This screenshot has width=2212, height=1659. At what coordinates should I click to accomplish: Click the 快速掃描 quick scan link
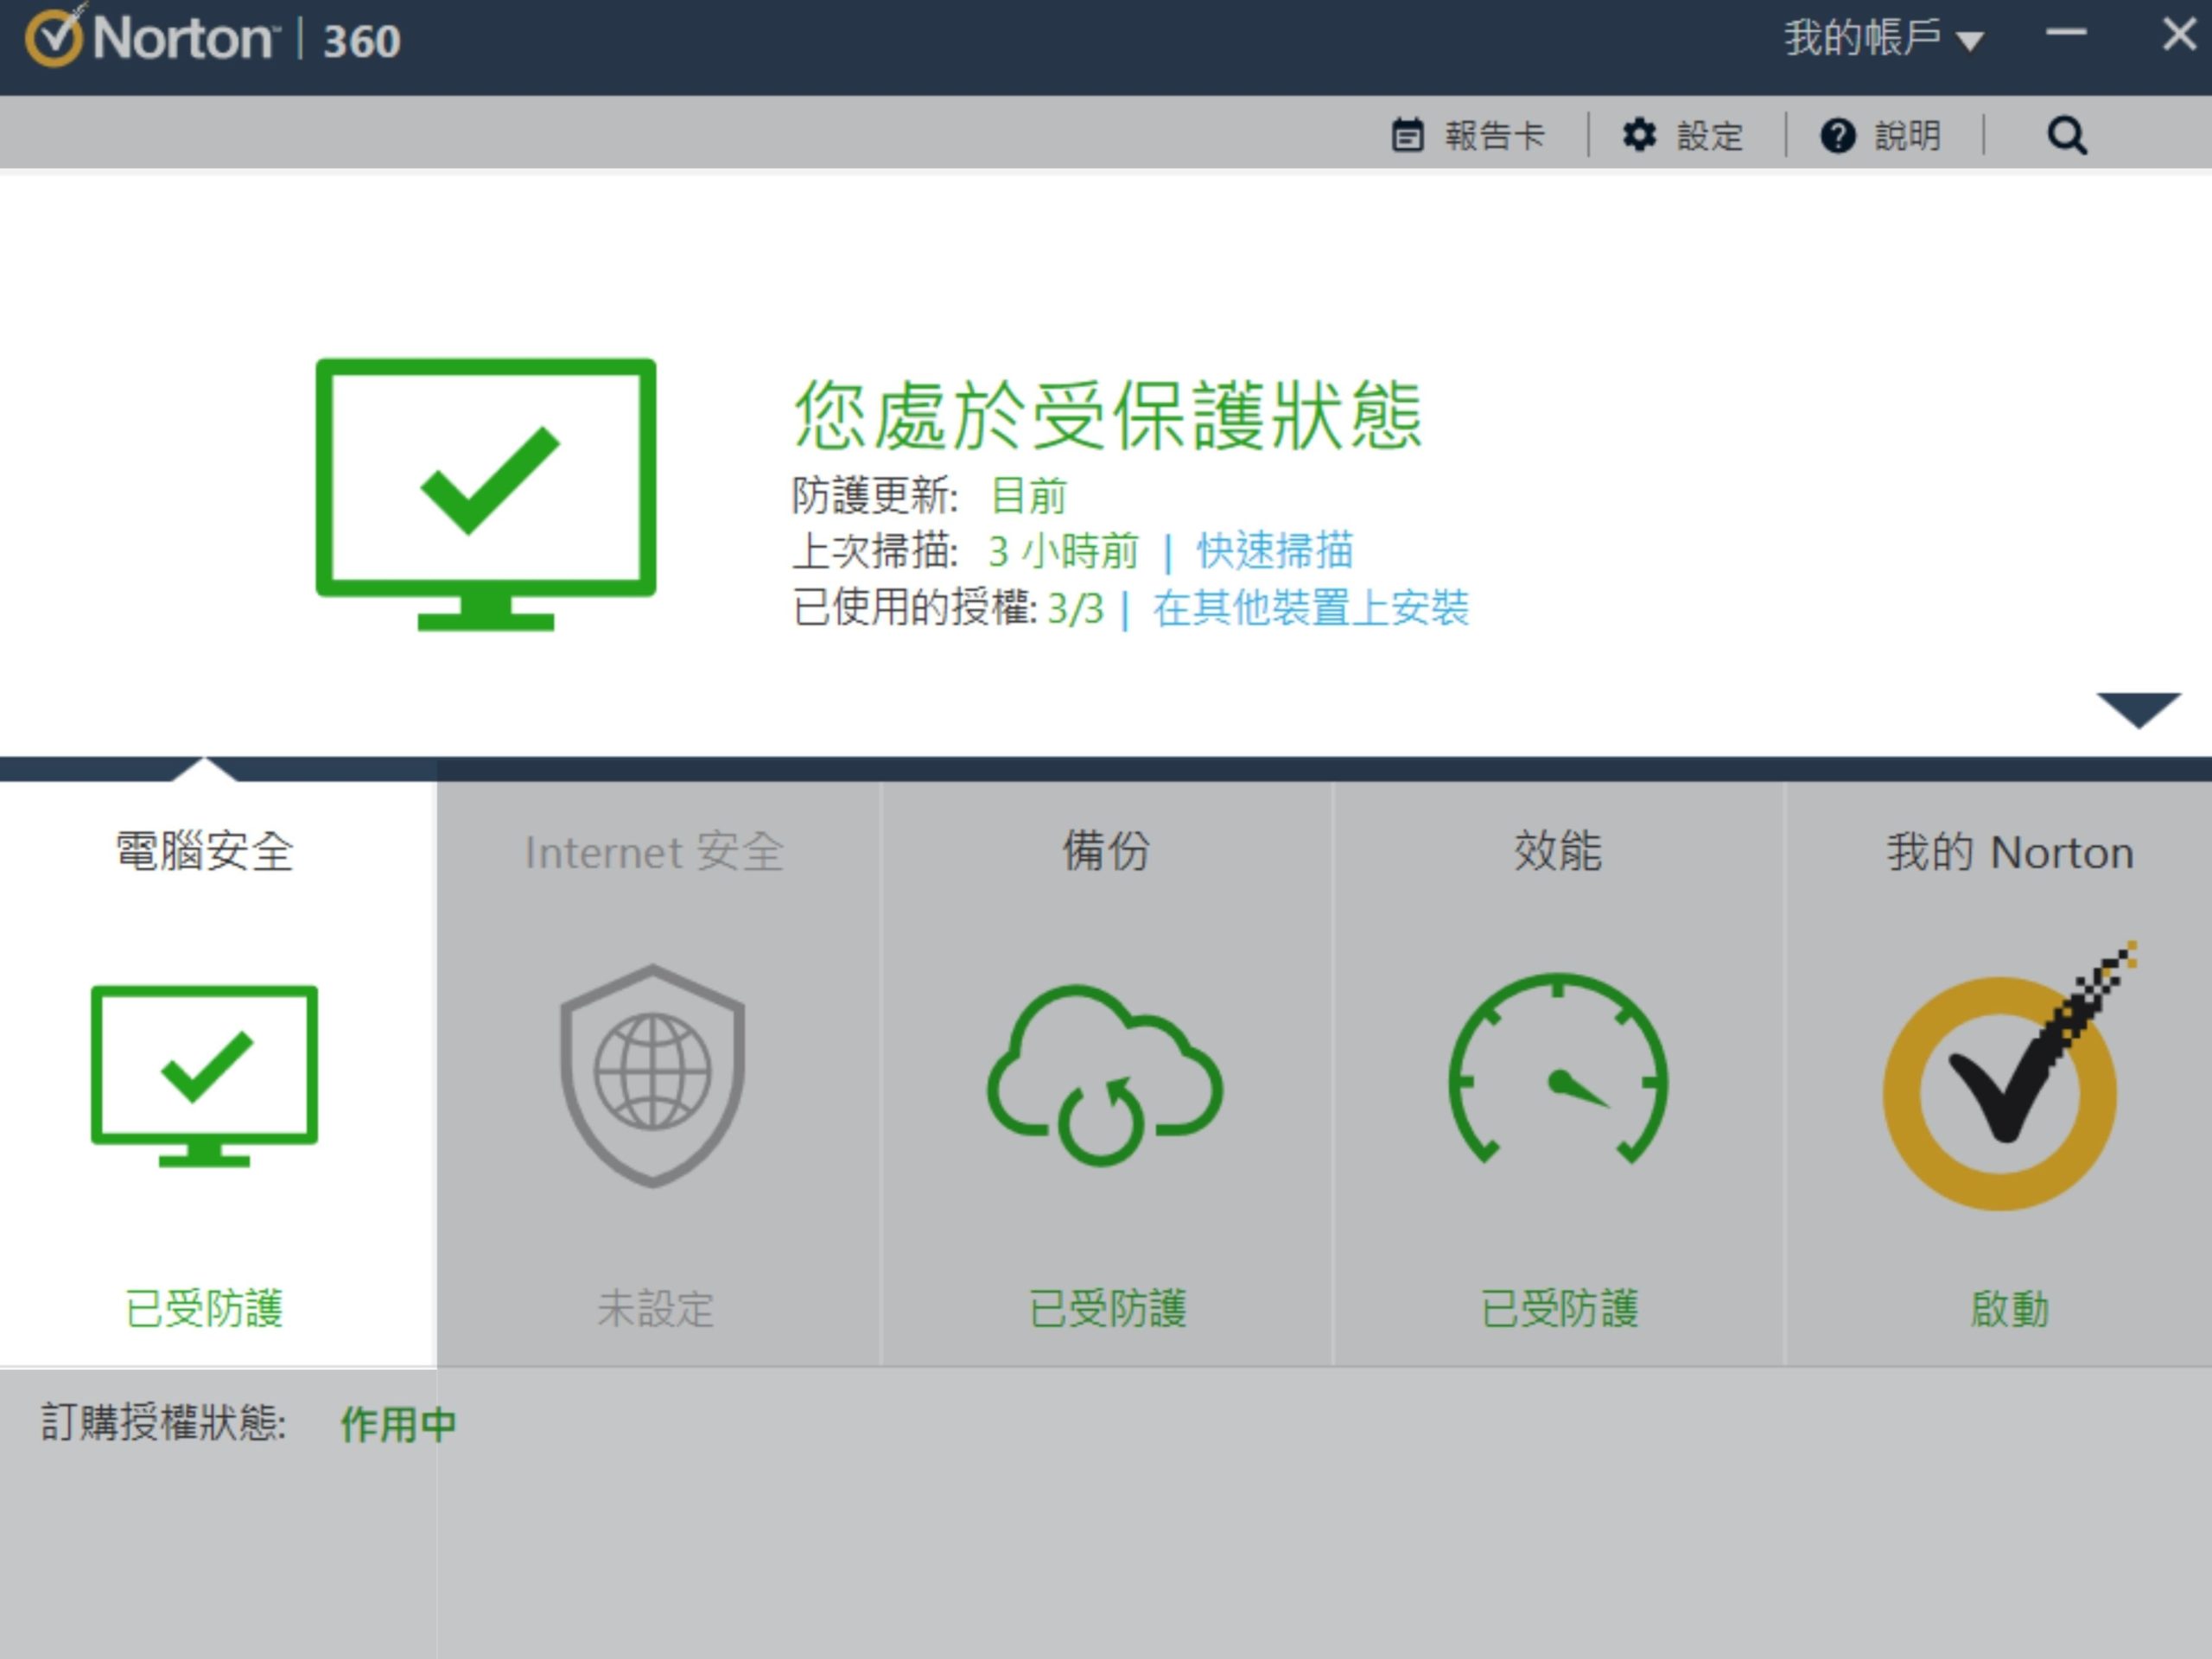coord(1275,550)
